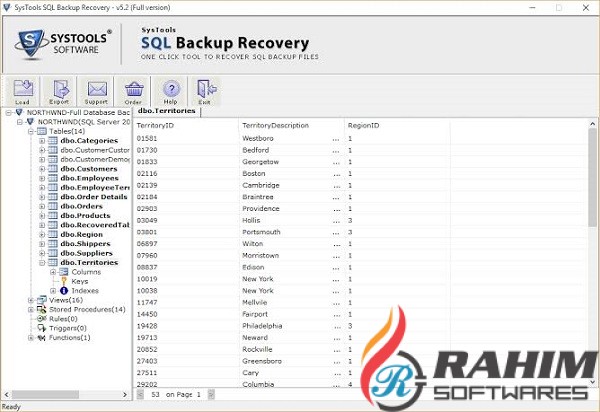
Task: Click ellipsis button in Boston row
Action: [x=336, y=174]
